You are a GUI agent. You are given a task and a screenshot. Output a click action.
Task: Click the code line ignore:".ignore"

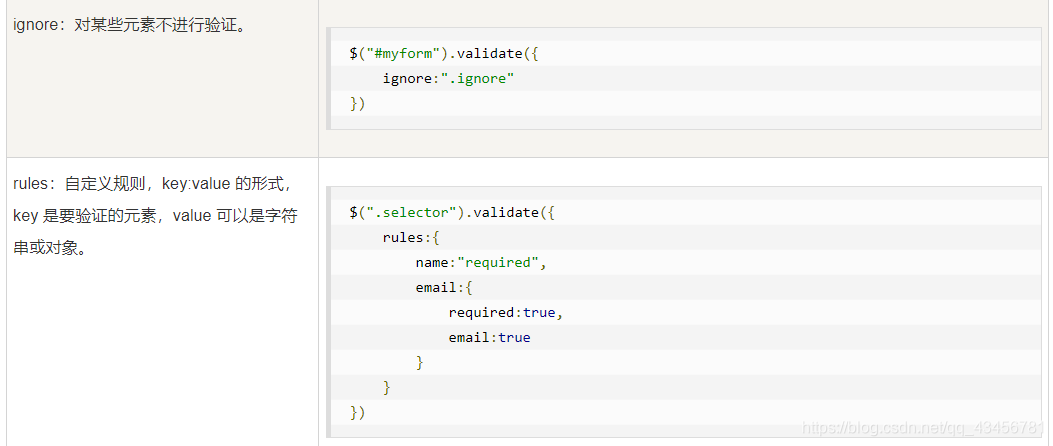coord(449,79)
